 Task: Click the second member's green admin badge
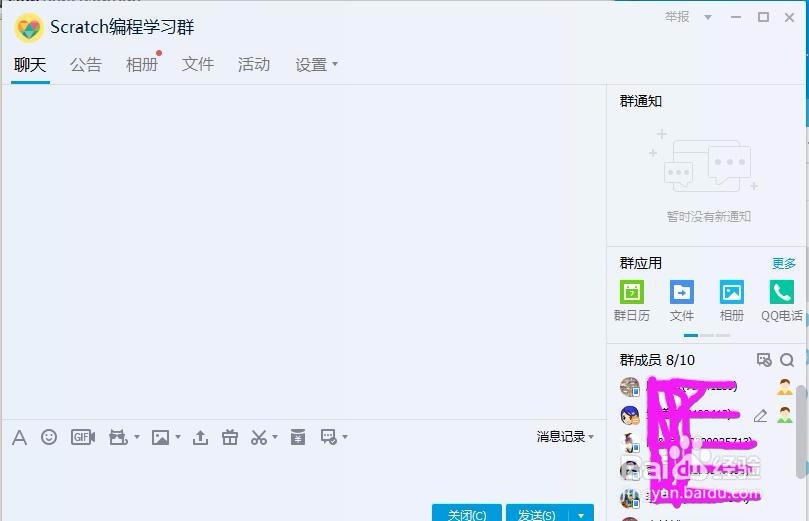(x=785, y=415)
